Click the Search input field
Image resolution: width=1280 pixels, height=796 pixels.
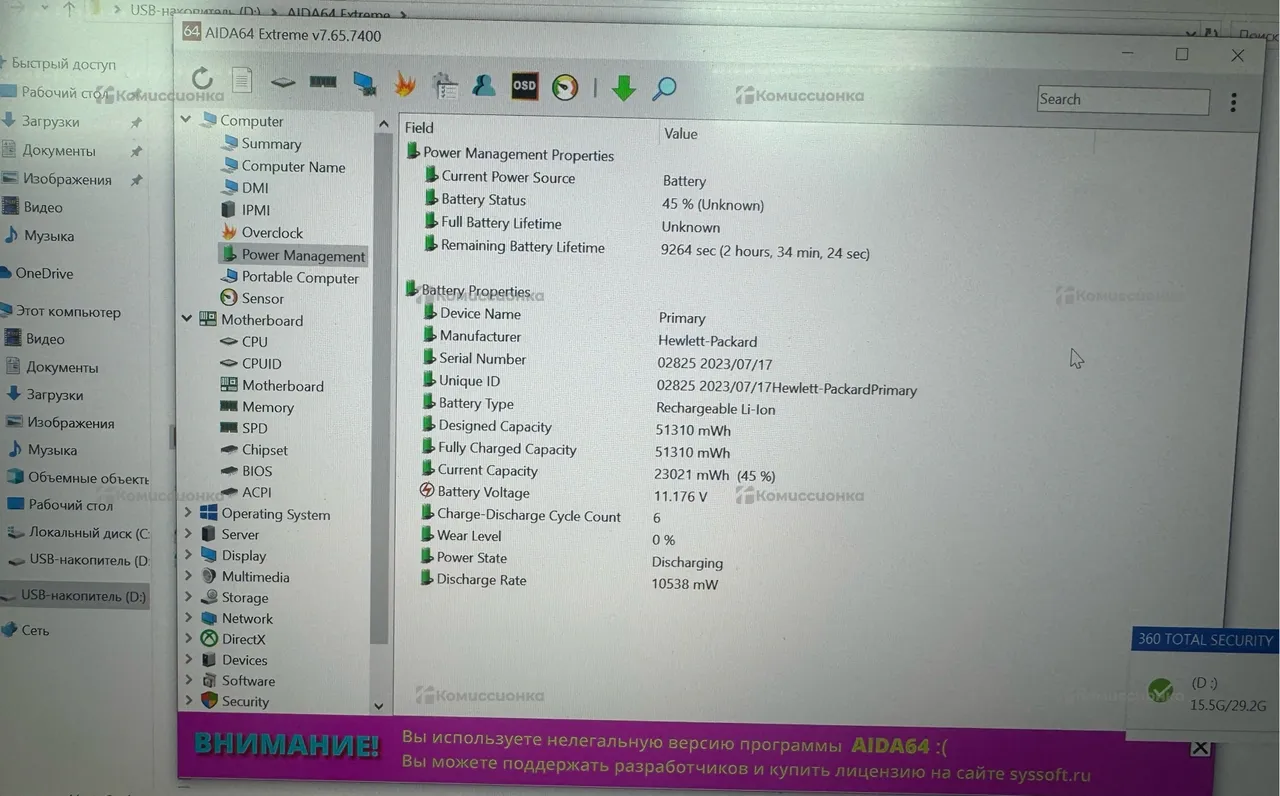click(1122, 100)
